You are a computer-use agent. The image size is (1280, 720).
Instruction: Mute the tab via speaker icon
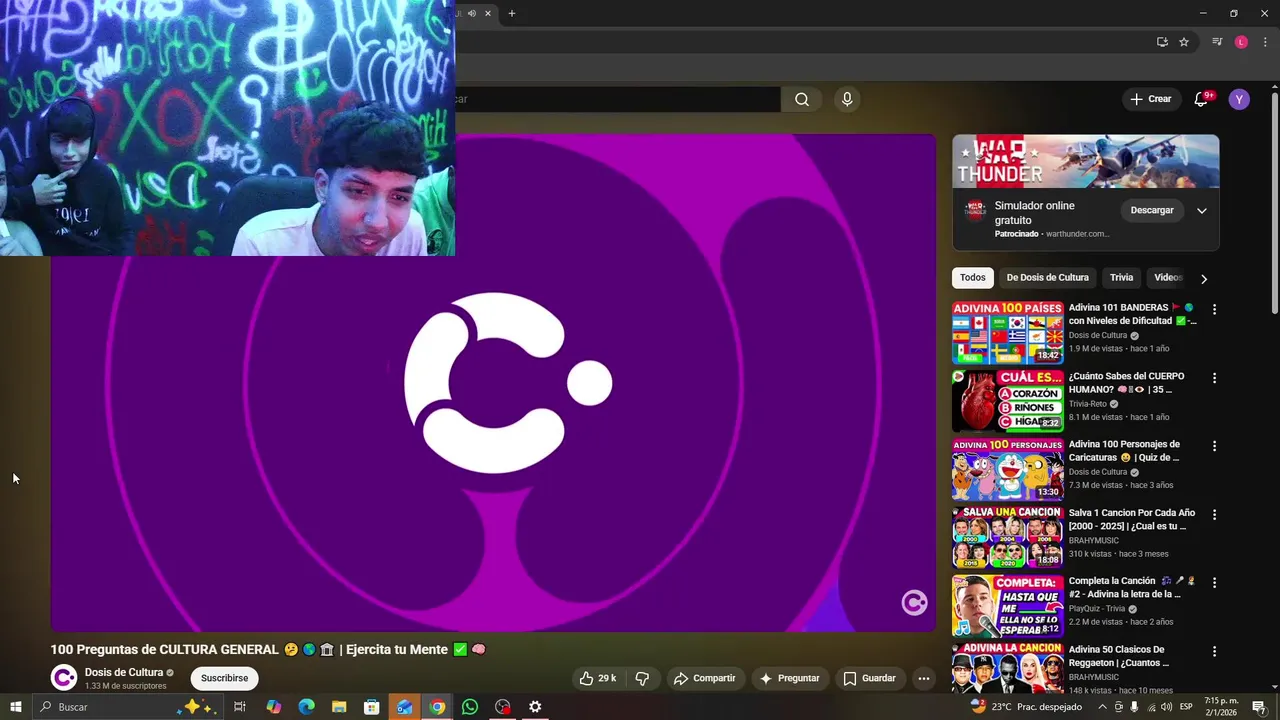tap(472, 13)
